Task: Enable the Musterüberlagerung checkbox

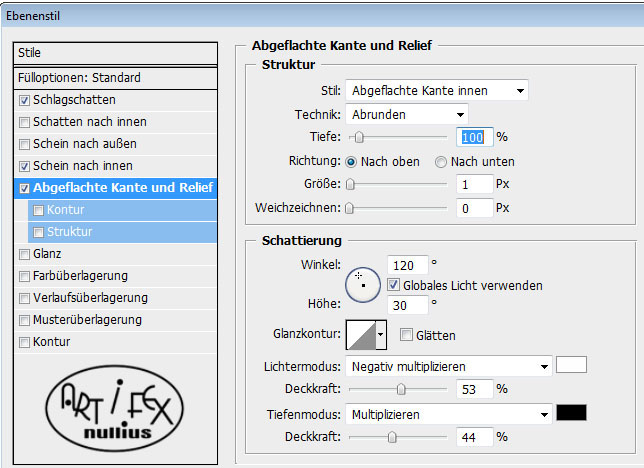Action: tap(24, 320)
